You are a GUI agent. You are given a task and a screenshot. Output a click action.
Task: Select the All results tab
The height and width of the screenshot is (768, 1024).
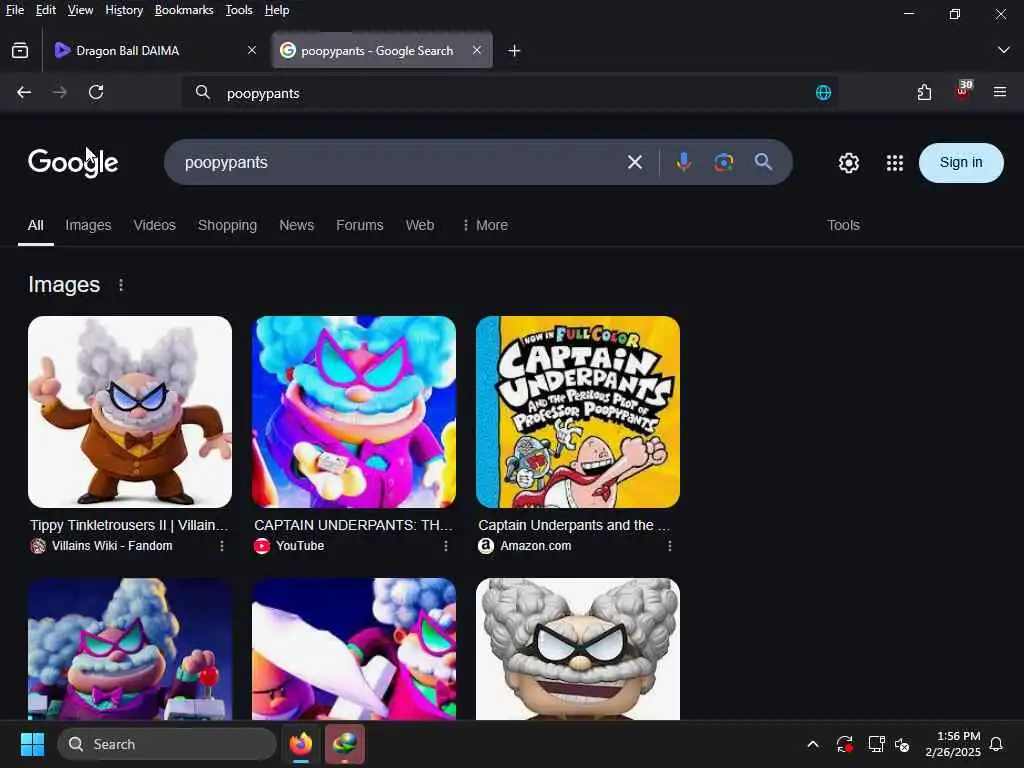pos(36,225)
